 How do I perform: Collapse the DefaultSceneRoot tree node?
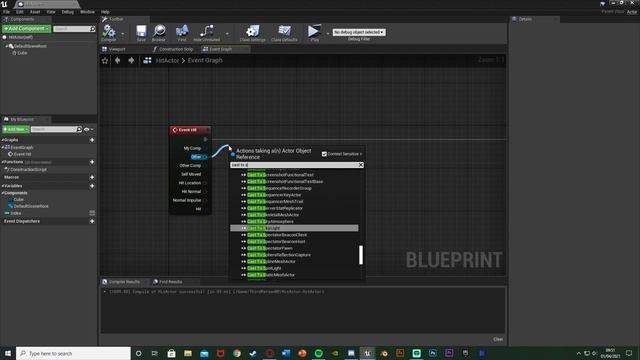(7, 46)
